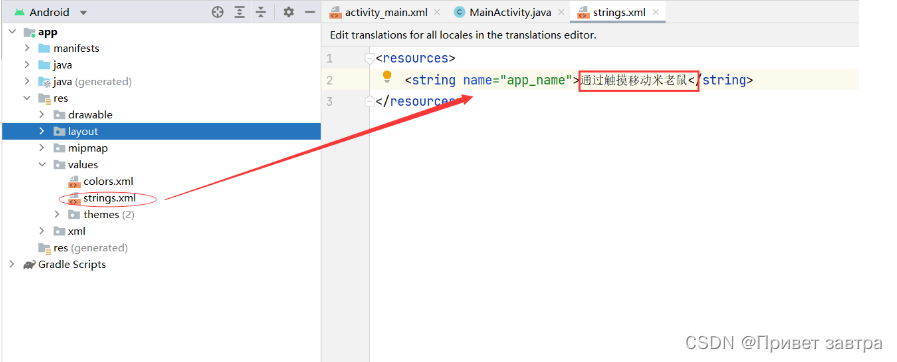Click the res folder icon

[44, 98]
